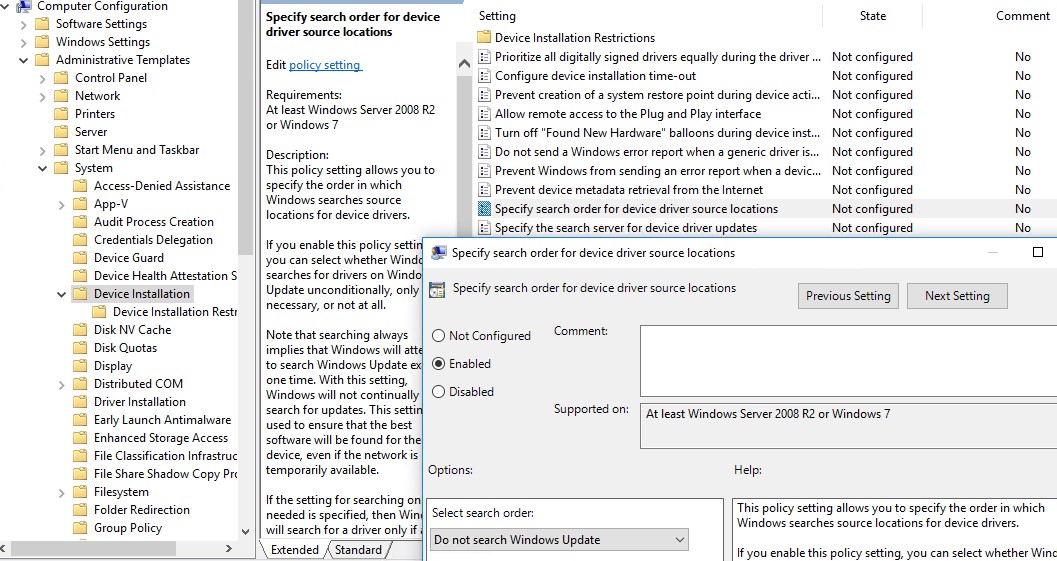1057x561 pixels.
Task: Click the Computer Configuration node icon
Action: (x=24, y=6)
